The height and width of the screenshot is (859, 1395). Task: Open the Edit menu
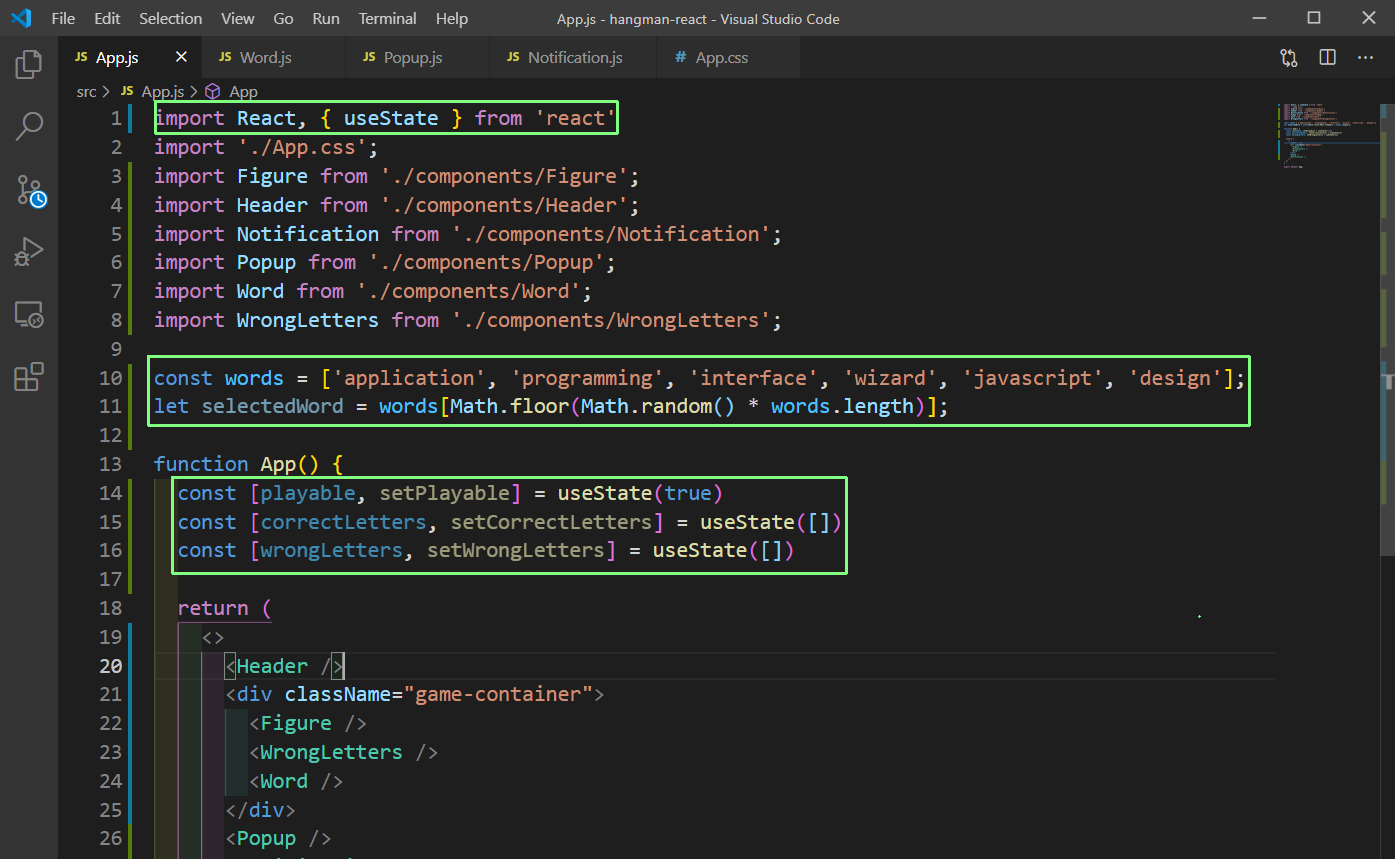[x=107, y=18]
